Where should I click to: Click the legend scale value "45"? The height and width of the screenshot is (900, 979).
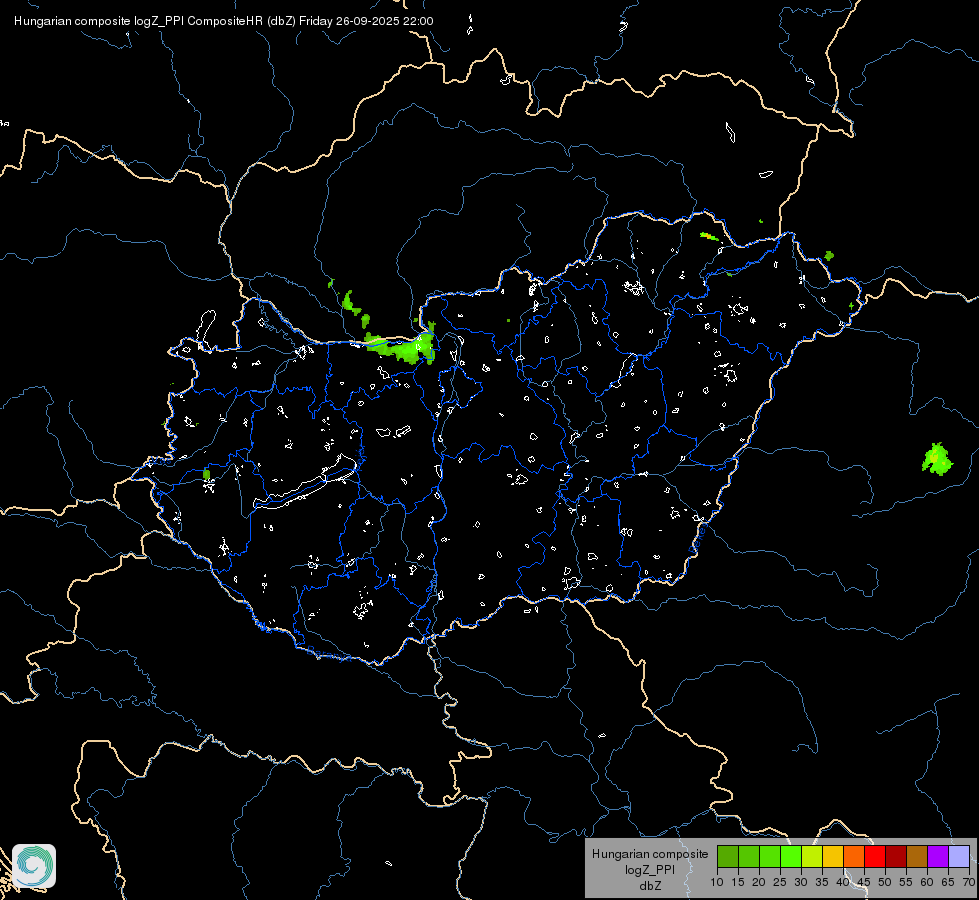click(863, 883)
